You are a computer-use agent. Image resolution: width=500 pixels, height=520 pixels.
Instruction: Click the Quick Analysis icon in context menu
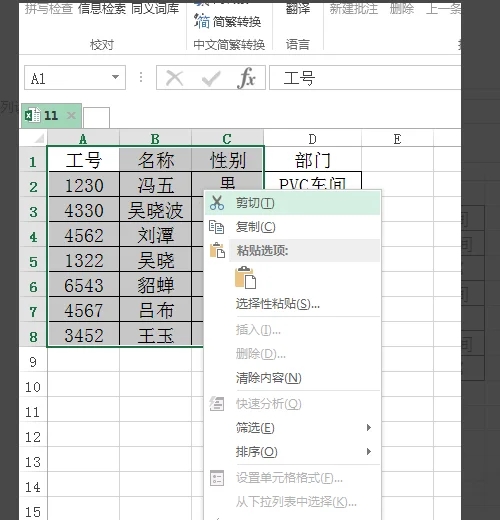[x=217, y=404]
